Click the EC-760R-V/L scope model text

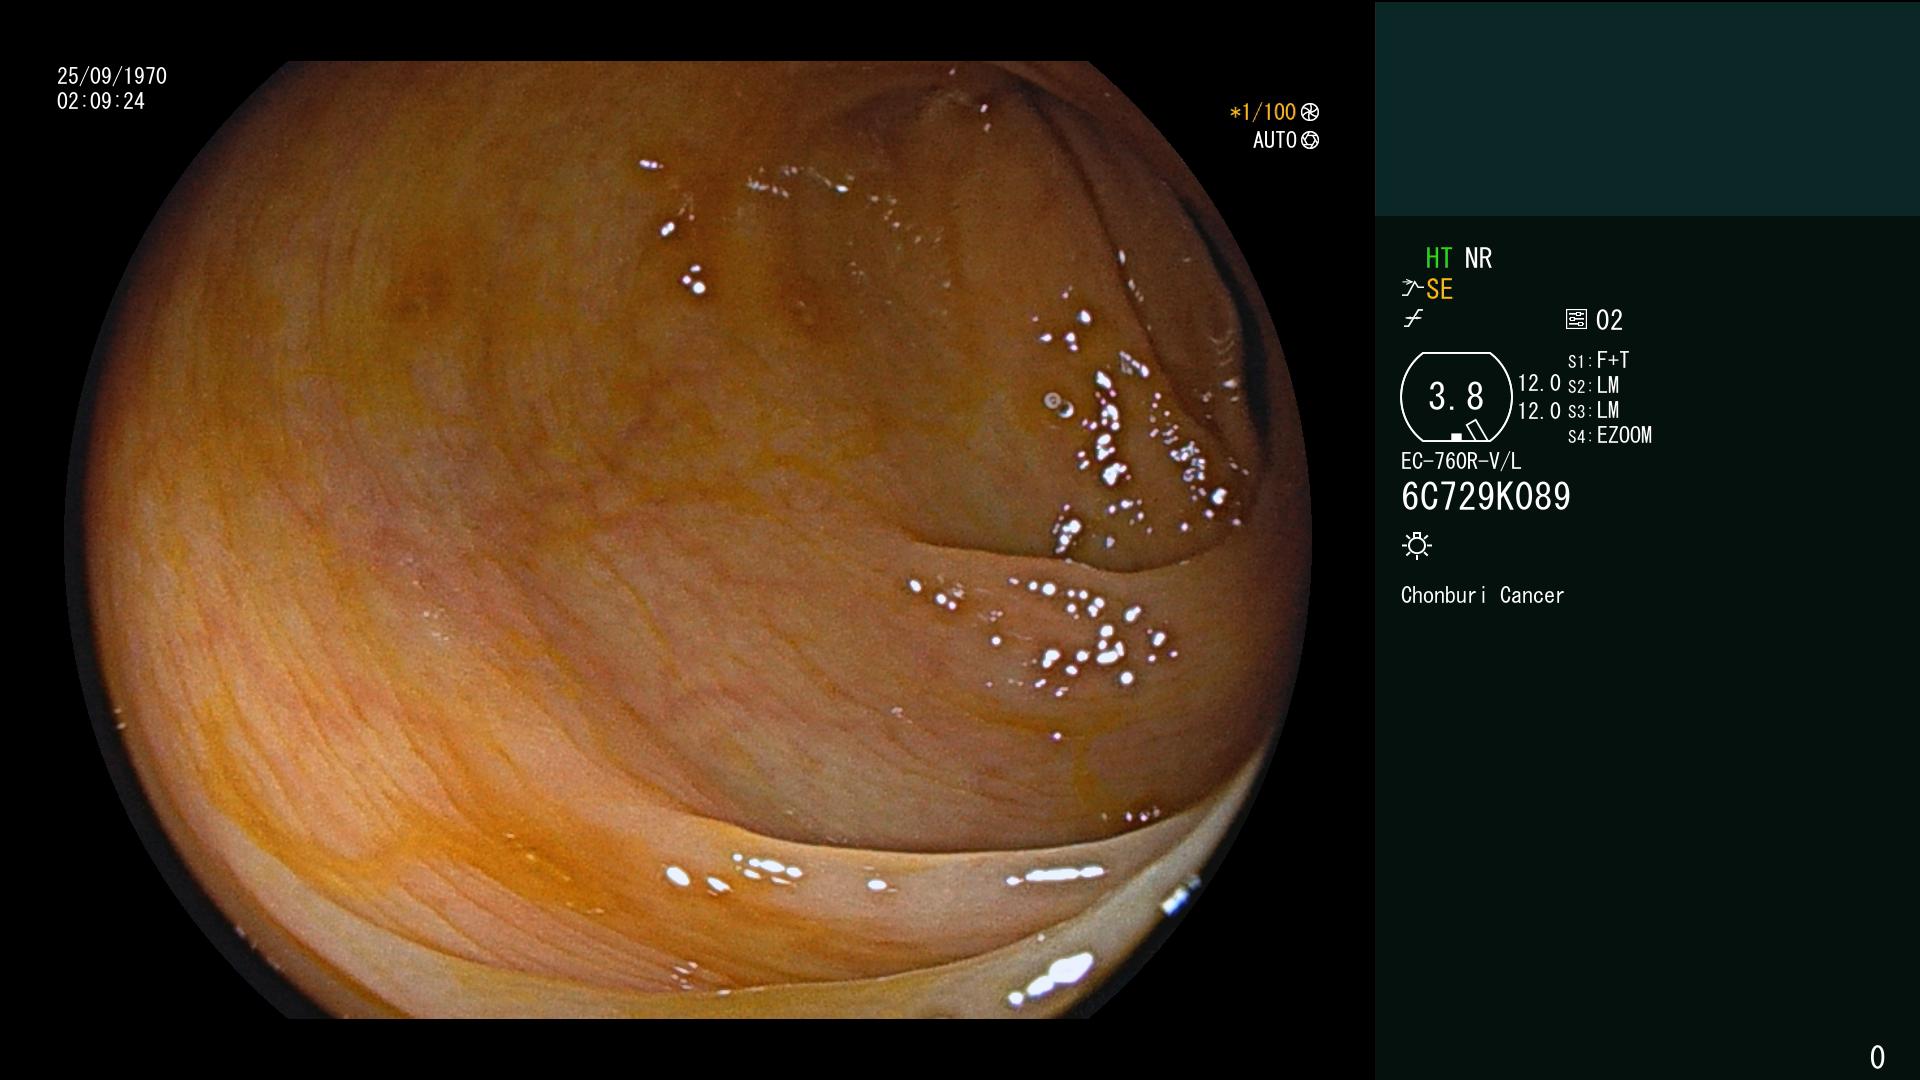1461,461
